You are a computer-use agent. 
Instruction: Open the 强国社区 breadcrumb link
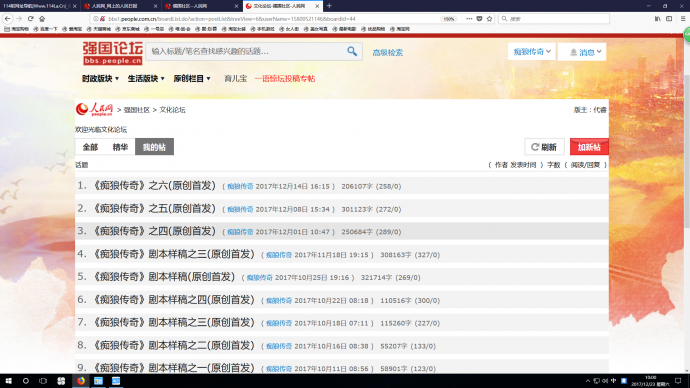[x=137, y=110]
